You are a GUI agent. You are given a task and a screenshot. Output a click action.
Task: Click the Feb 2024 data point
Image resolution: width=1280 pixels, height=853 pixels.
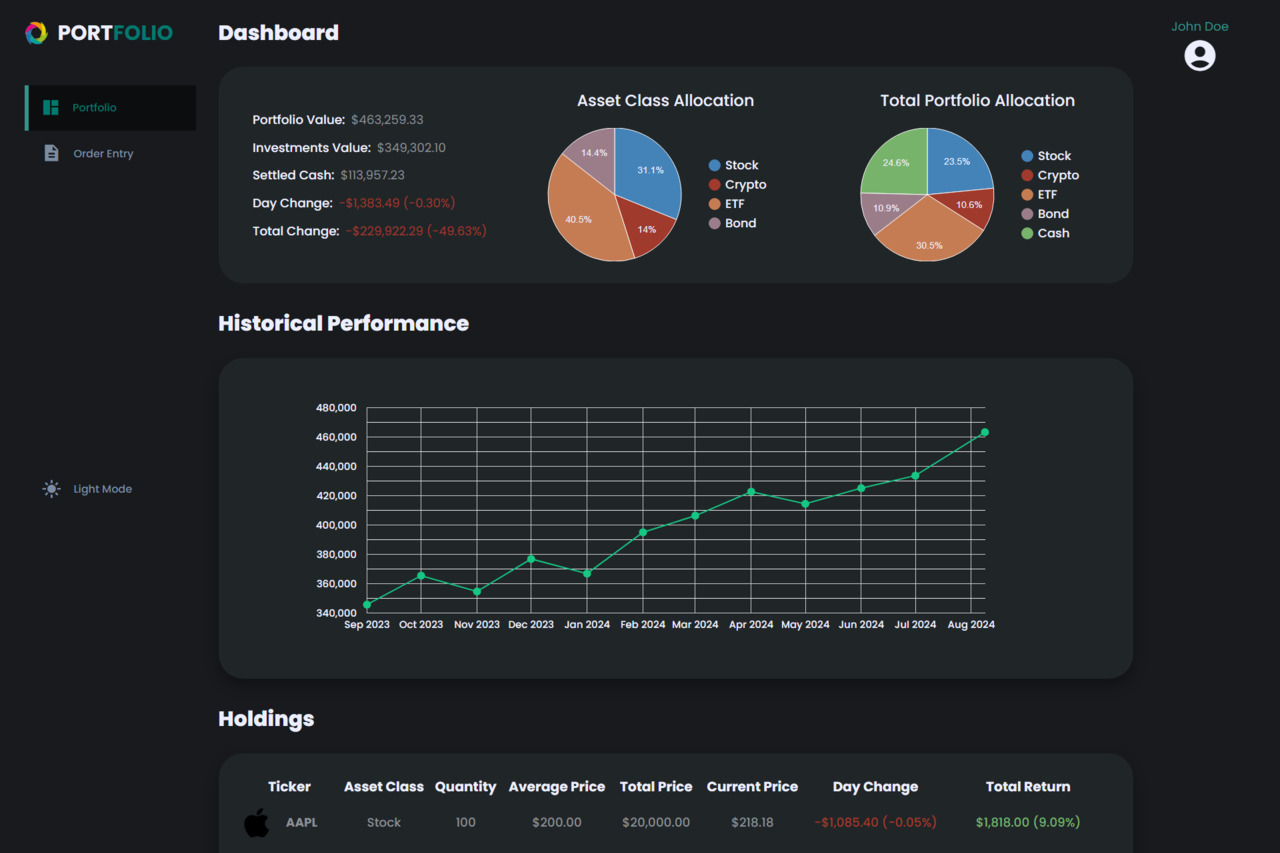643,532
